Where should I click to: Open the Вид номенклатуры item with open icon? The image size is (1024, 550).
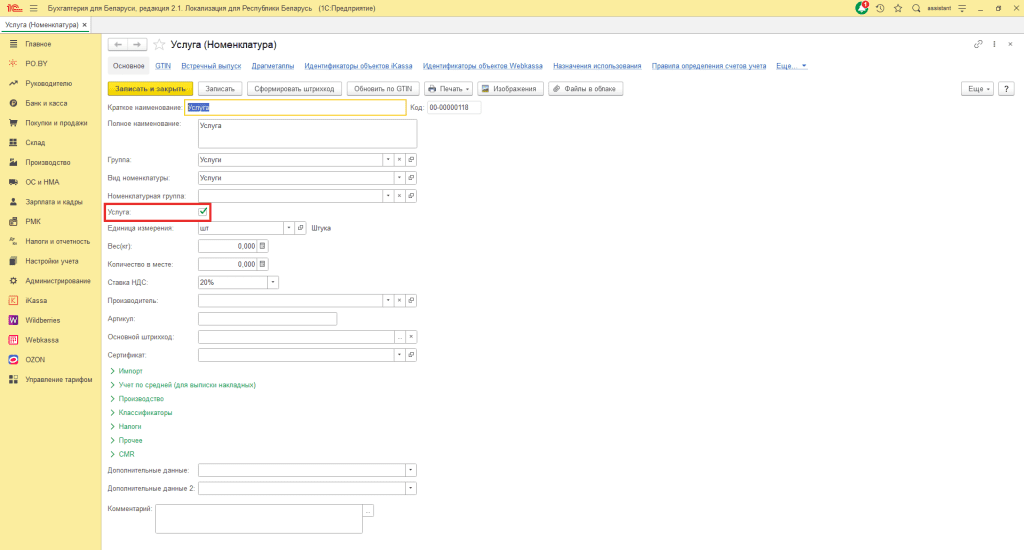(x=411, y=178)
